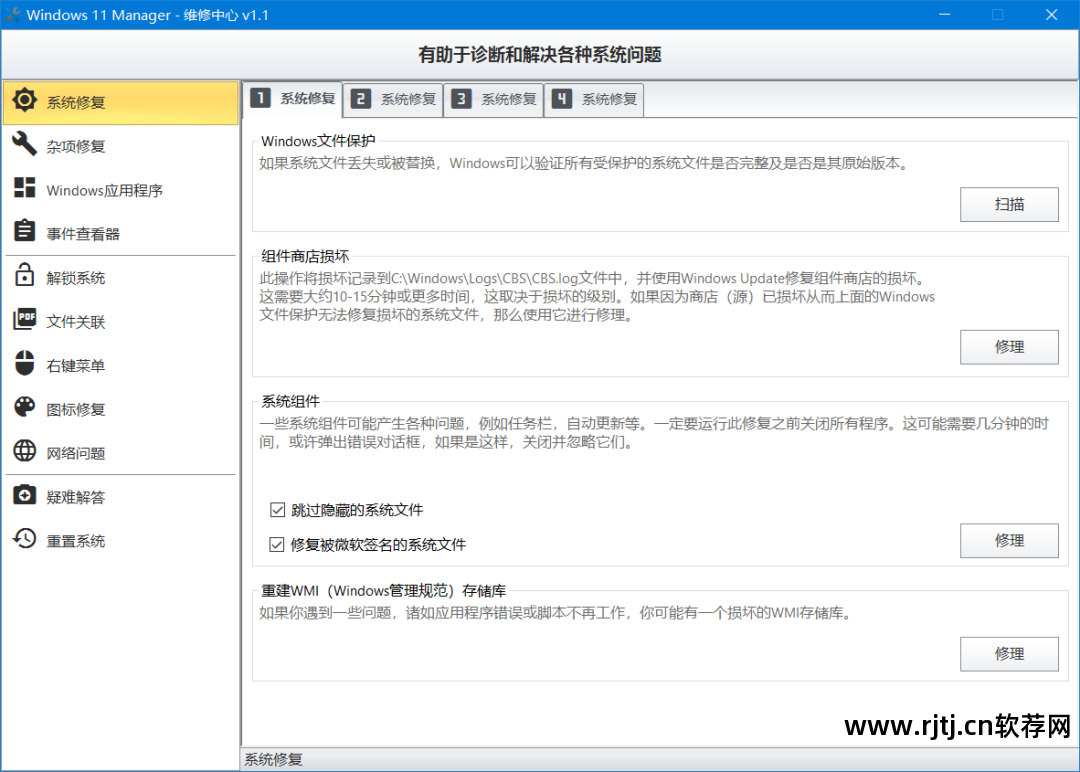Viewport: 1080px width, 772px height.
Task: Go to 右键菜单 section
Action: click(x=121, y=366)
